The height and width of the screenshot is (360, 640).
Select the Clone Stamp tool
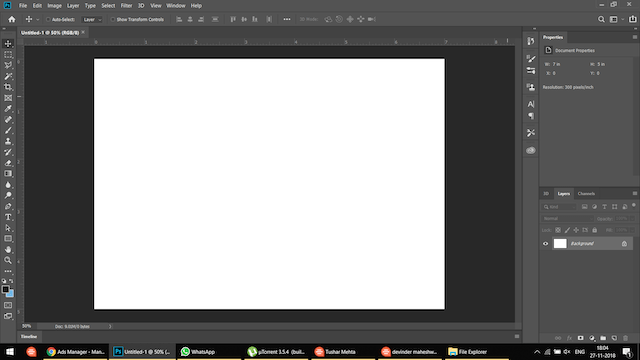coord(8,141)
